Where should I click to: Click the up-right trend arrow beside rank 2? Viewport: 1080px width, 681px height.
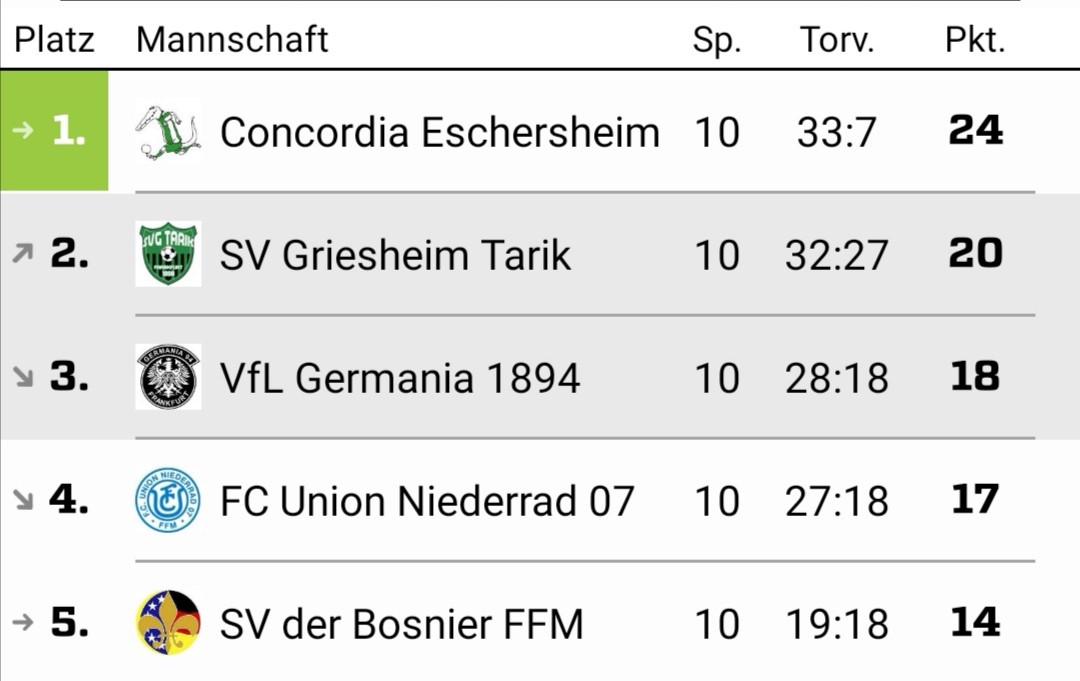(x=23, y=253)
